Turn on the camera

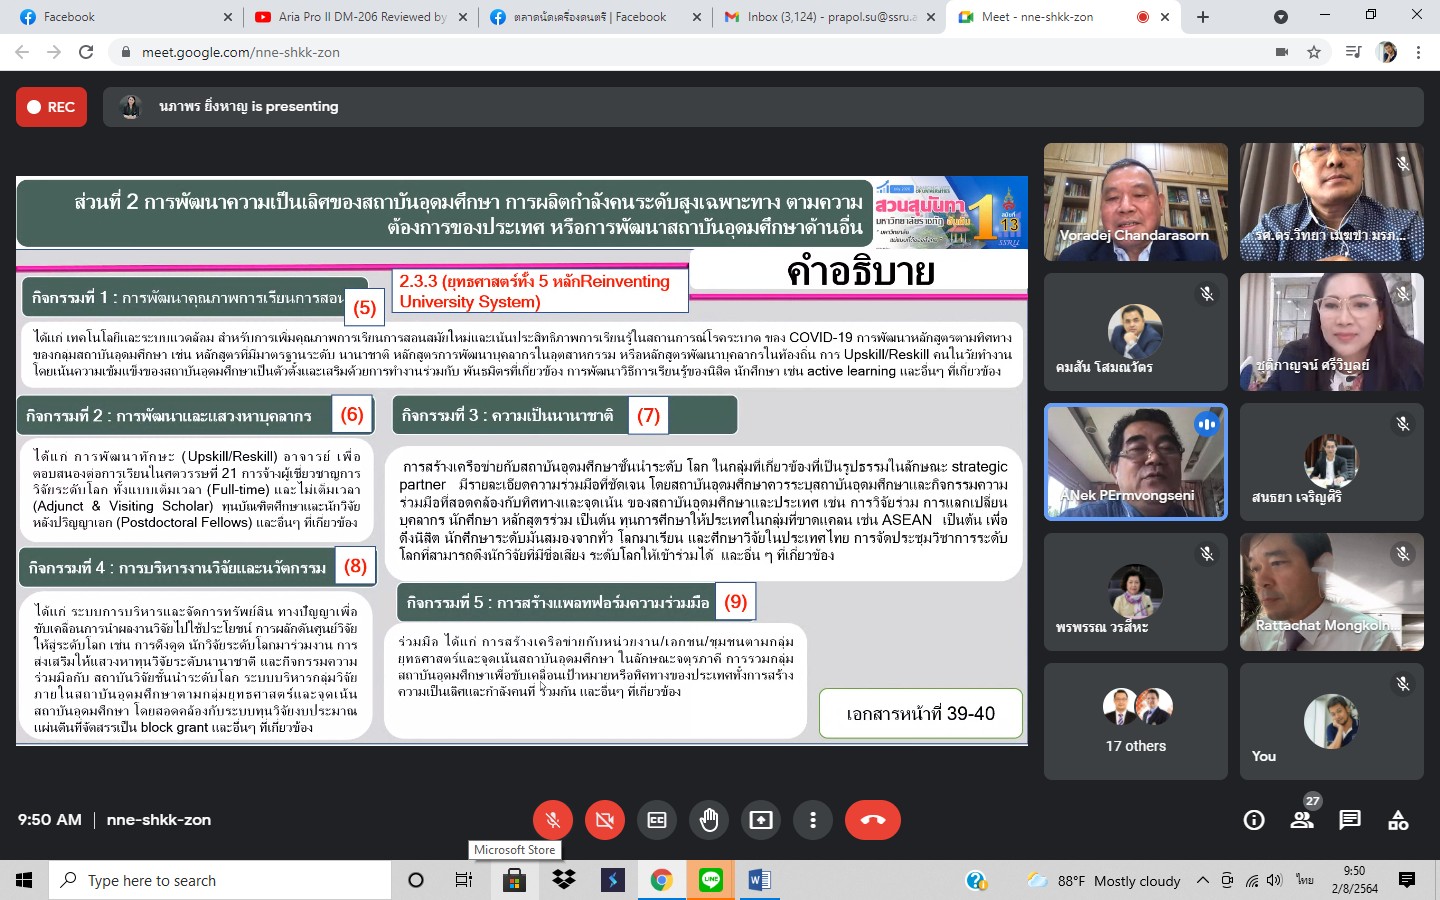(604, 820)
